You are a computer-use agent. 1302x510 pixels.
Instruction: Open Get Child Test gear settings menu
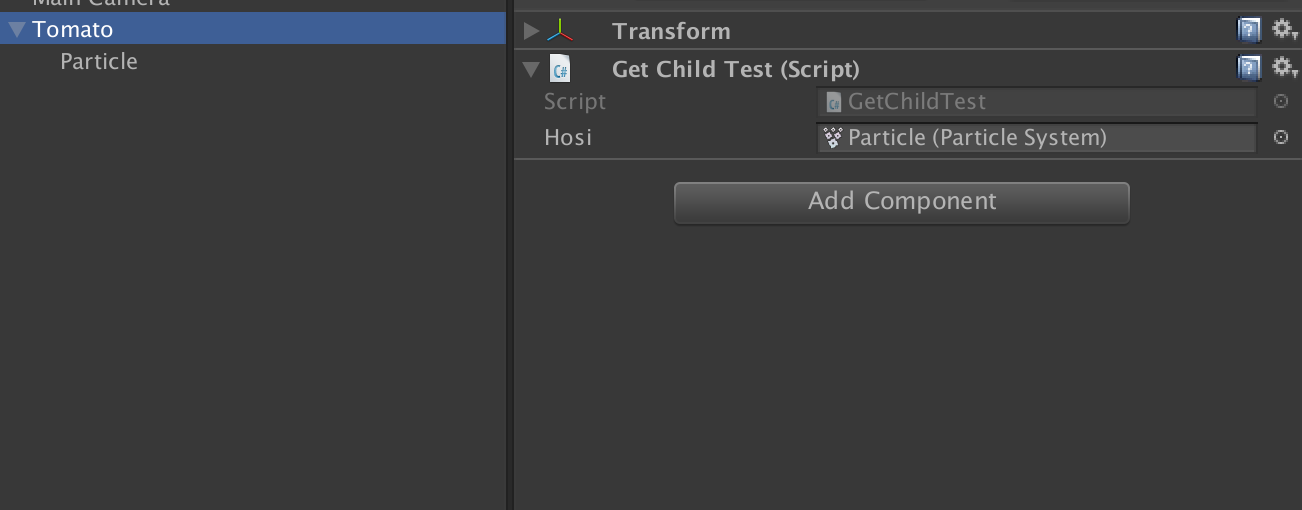1284,67
